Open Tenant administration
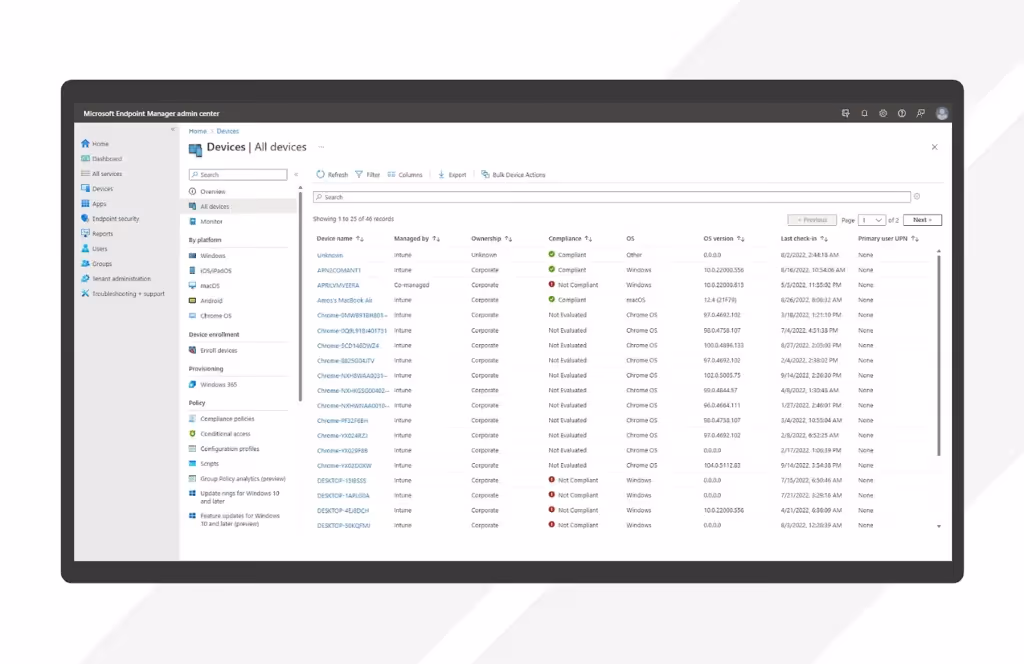 pos(116,279)
